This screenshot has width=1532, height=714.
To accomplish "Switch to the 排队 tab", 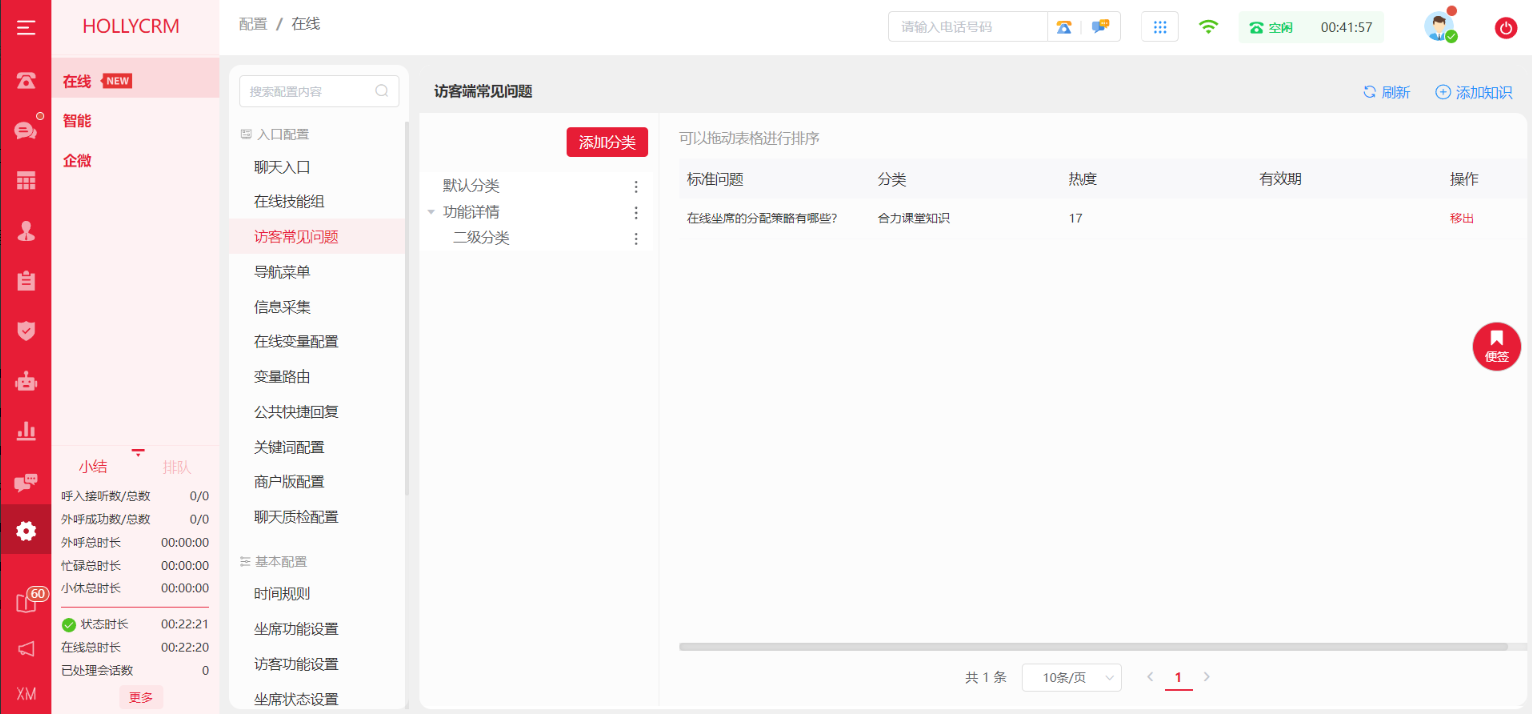I will click(177, 467).
